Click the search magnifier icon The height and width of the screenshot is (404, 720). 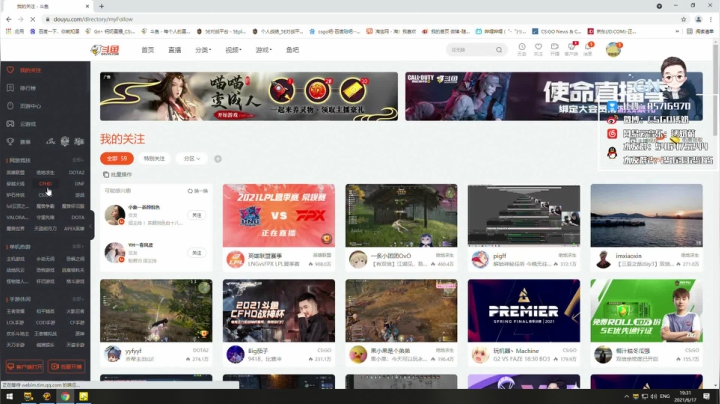point(499,50)
